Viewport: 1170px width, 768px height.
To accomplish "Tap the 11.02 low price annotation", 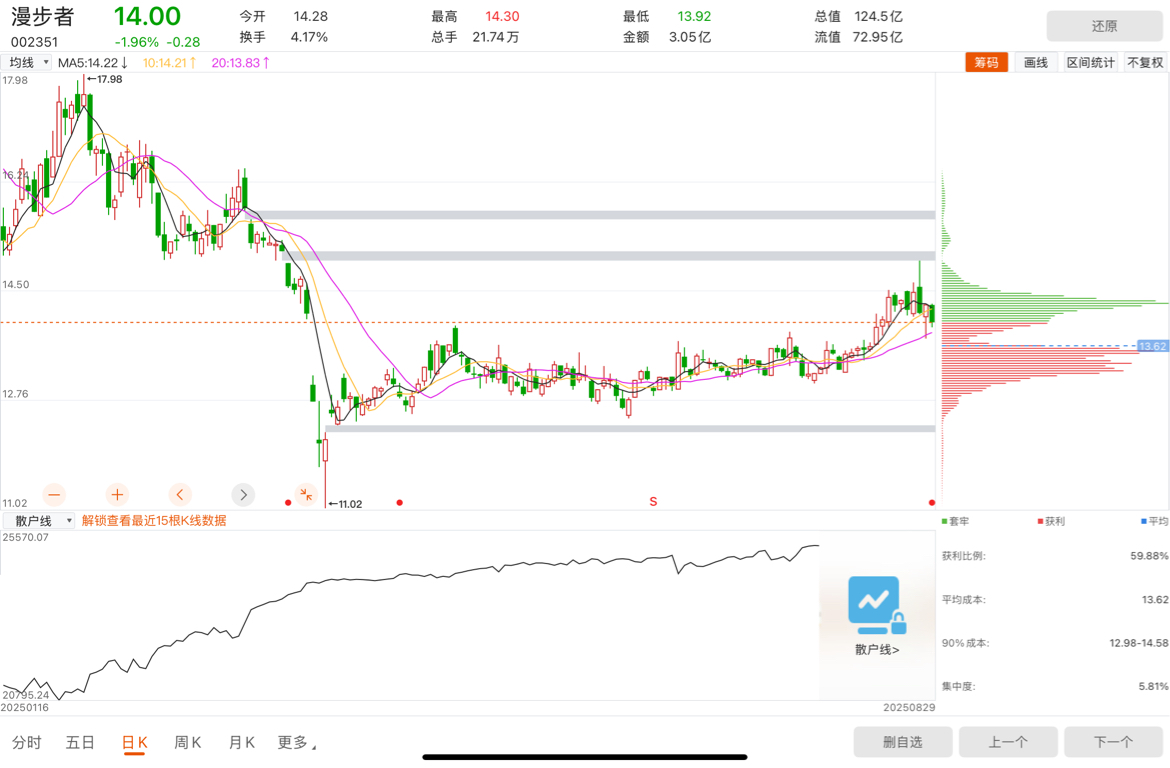I will coord(345,504).
